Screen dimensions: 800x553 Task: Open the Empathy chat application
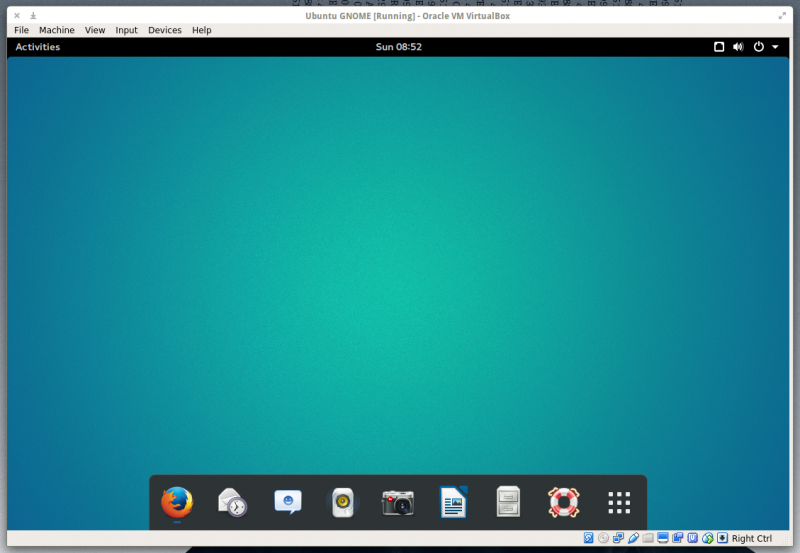point(288,502)
